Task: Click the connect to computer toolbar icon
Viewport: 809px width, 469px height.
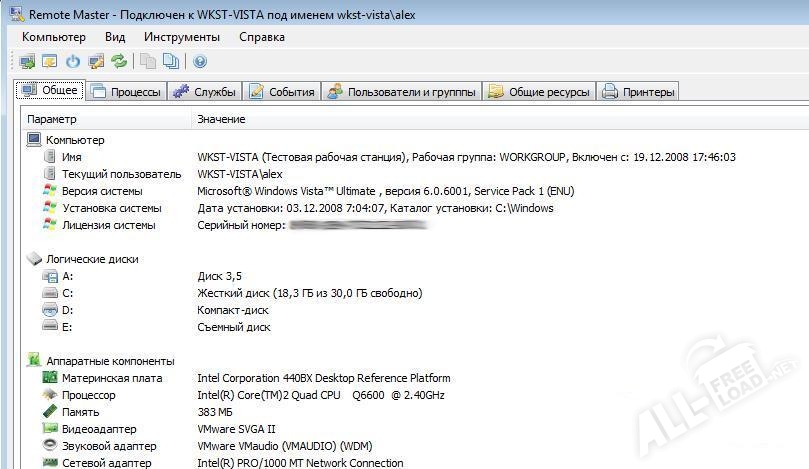Action: (x=27, y=62)
